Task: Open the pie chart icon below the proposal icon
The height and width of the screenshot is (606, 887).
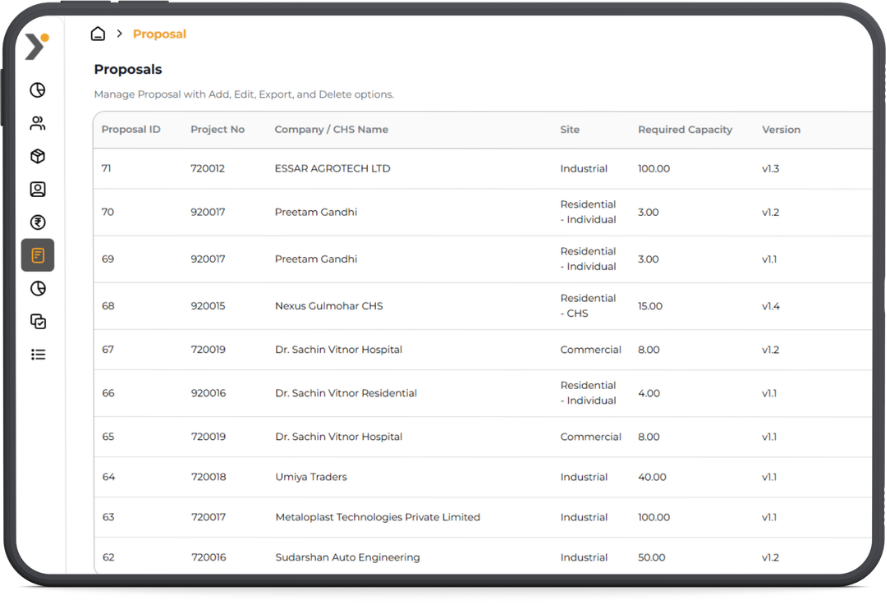Action: (38, 288)
